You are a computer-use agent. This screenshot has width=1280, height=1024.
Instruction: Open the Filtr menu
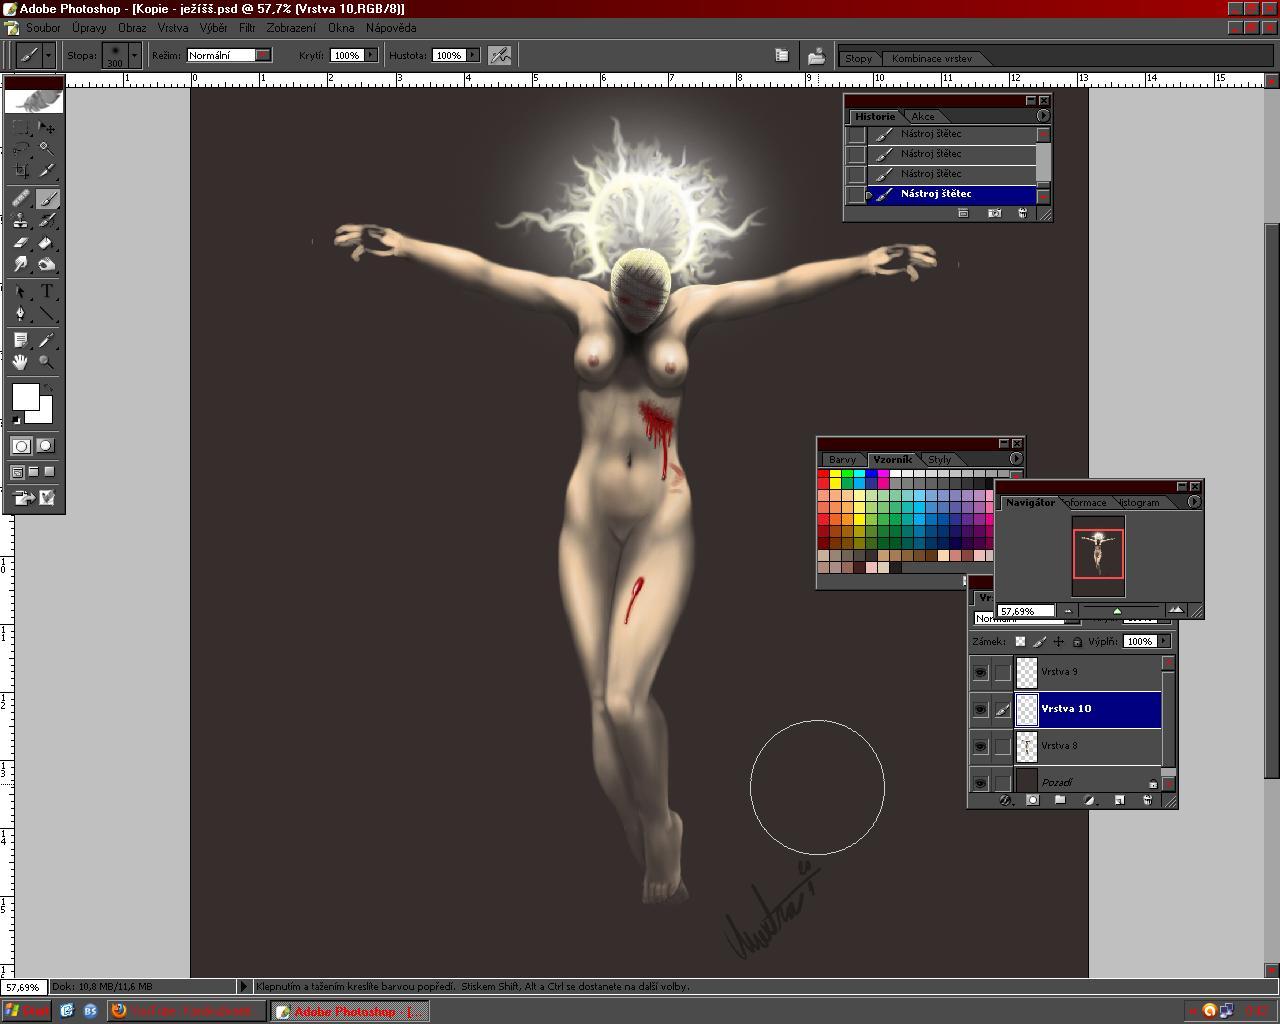[x=247, y=28]
